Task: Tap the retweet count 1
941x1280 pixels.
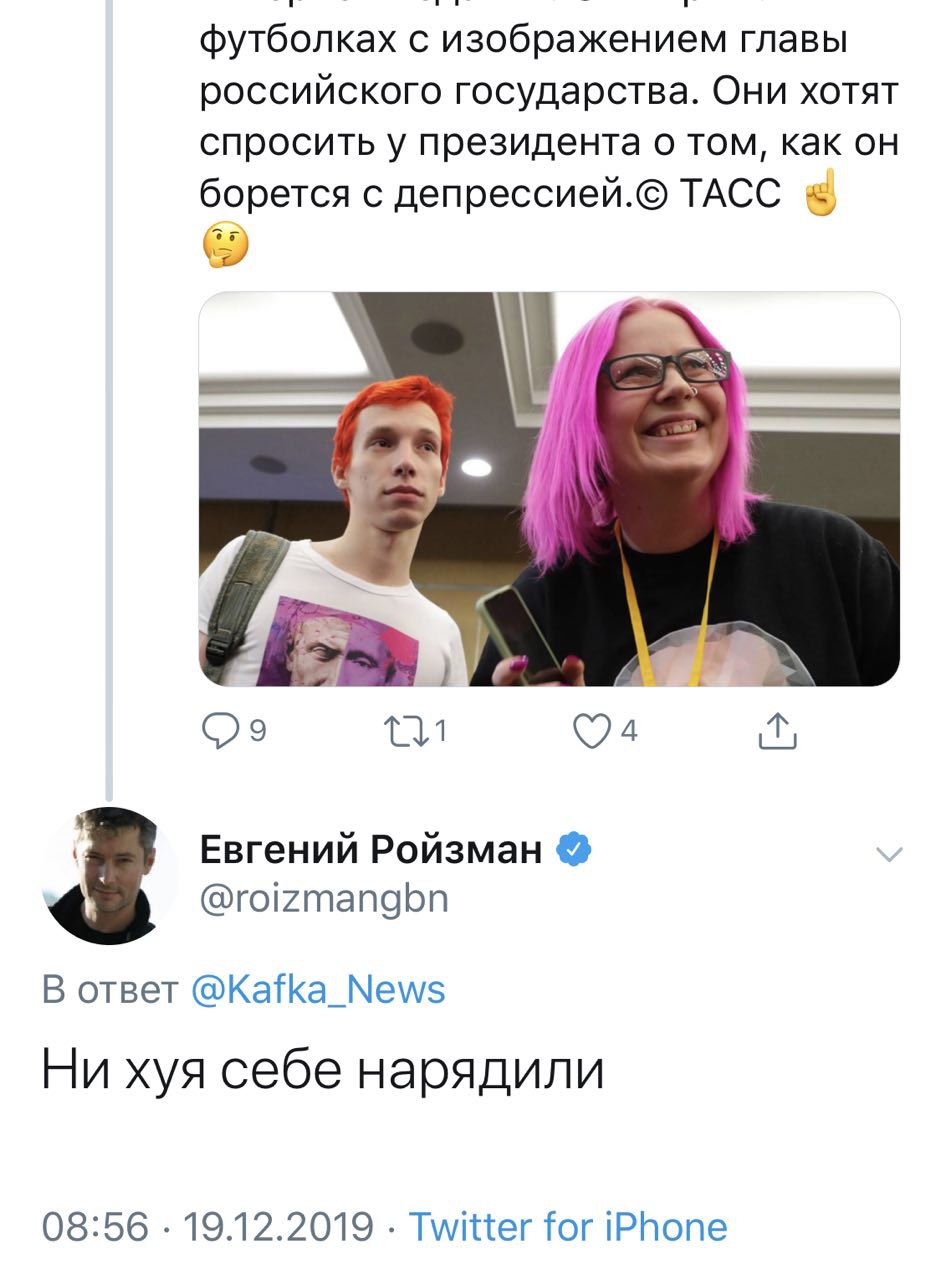Action: click(x=441, y=733)
